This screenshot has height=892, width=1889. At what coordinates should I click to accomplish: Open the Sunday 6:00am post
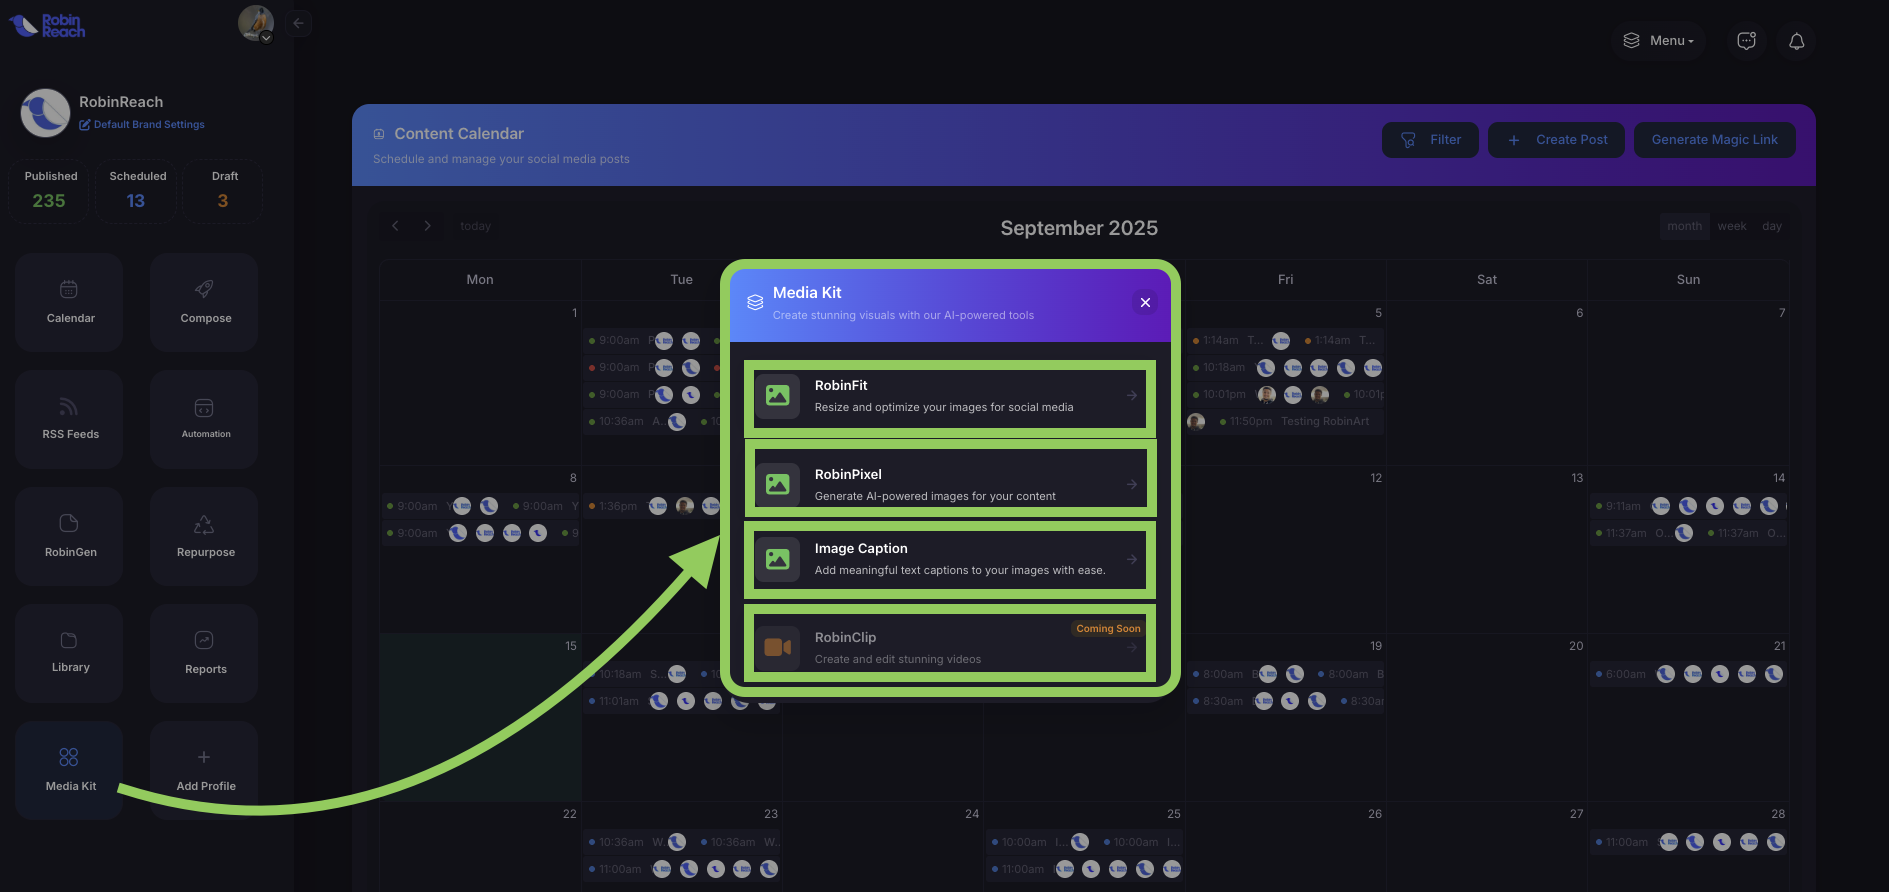(1688, 674)
